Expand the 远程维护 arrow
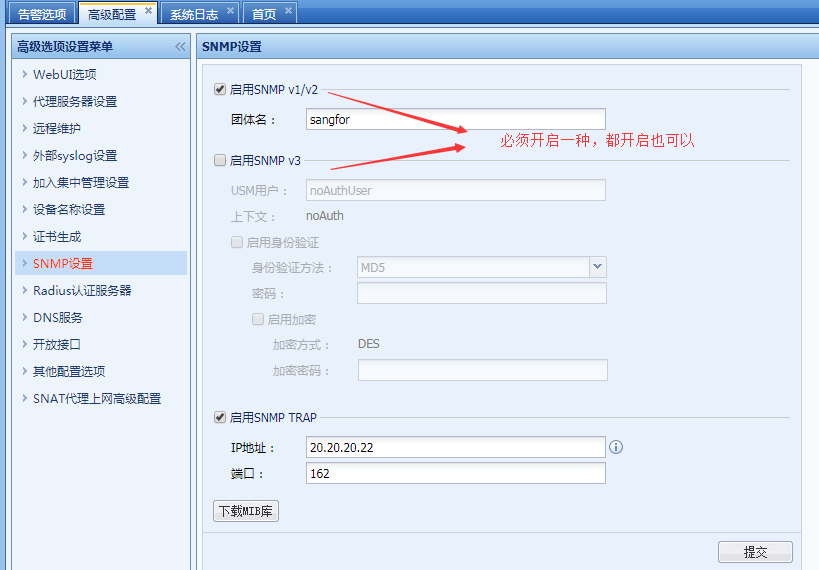 (25, 128)
